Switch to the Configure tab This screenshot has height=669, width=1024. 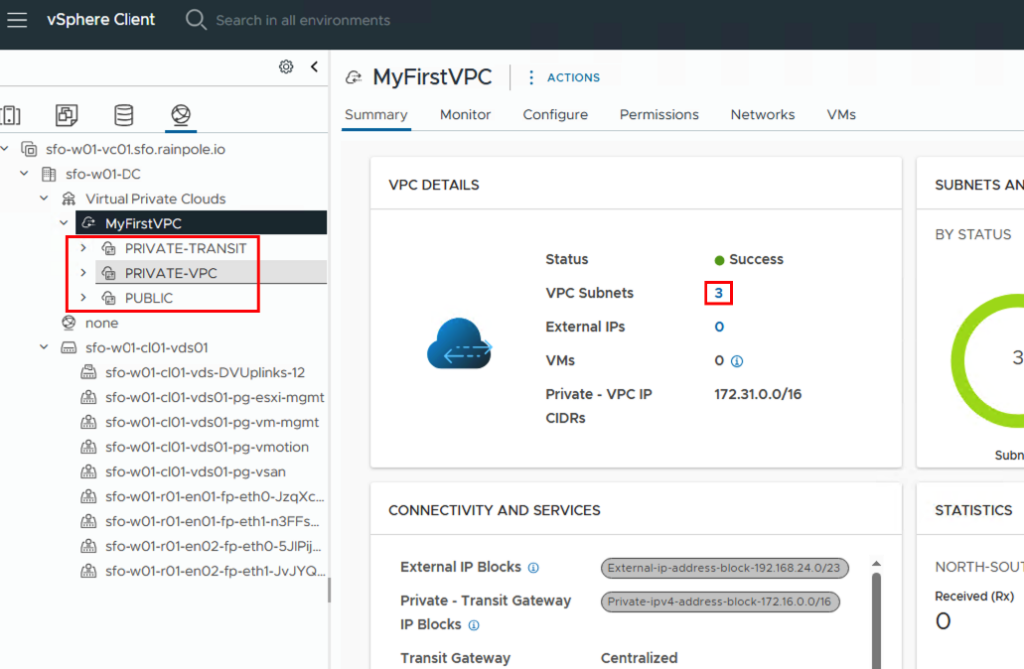pyautogui.click(x=555, y=115)
